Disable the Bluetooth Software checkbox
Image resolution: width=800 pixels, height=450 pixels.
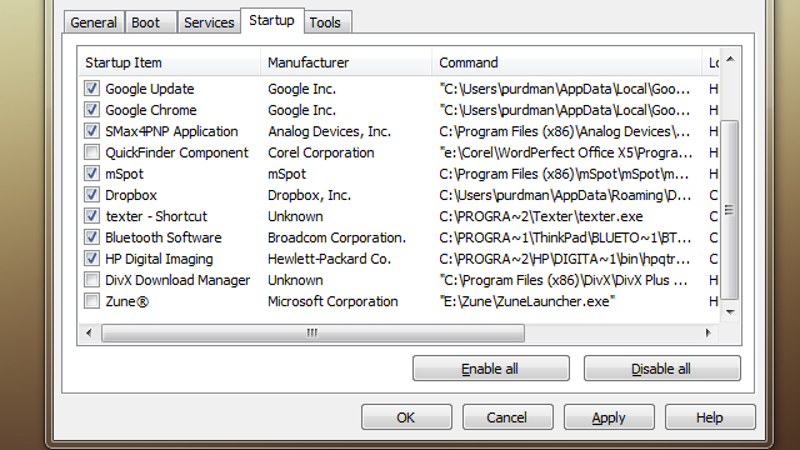92,237
